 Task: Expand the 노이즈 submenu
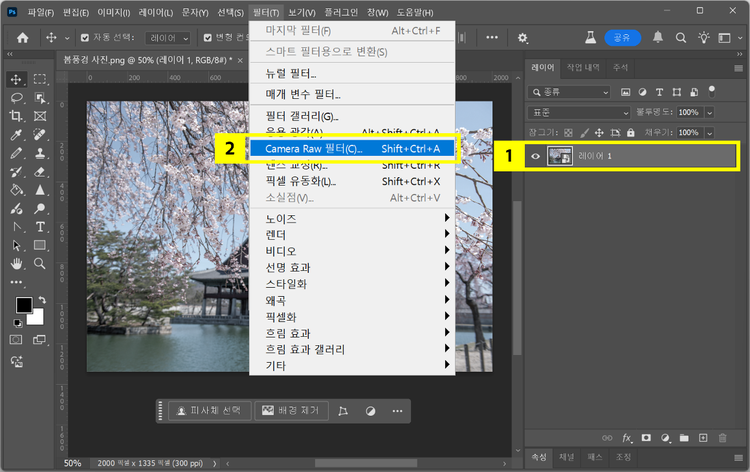pyautogui.click(x=352, y=219)
